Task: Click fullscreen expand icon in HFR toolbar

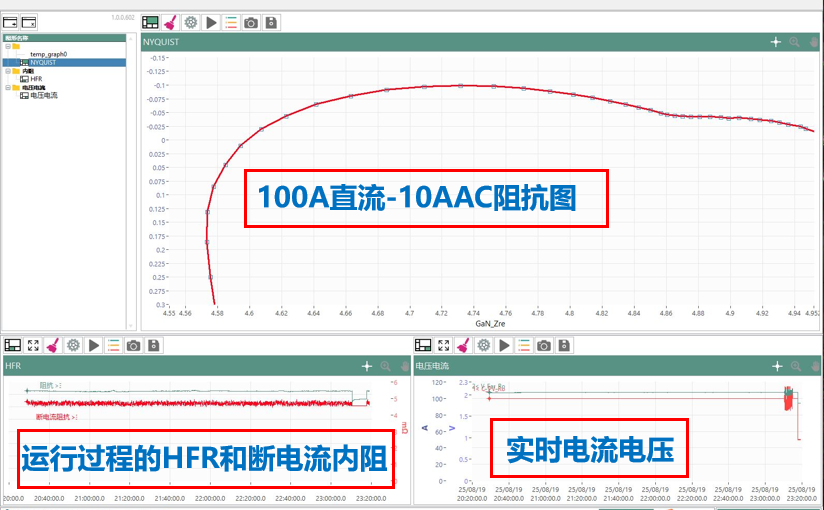Action: (33, 345)
